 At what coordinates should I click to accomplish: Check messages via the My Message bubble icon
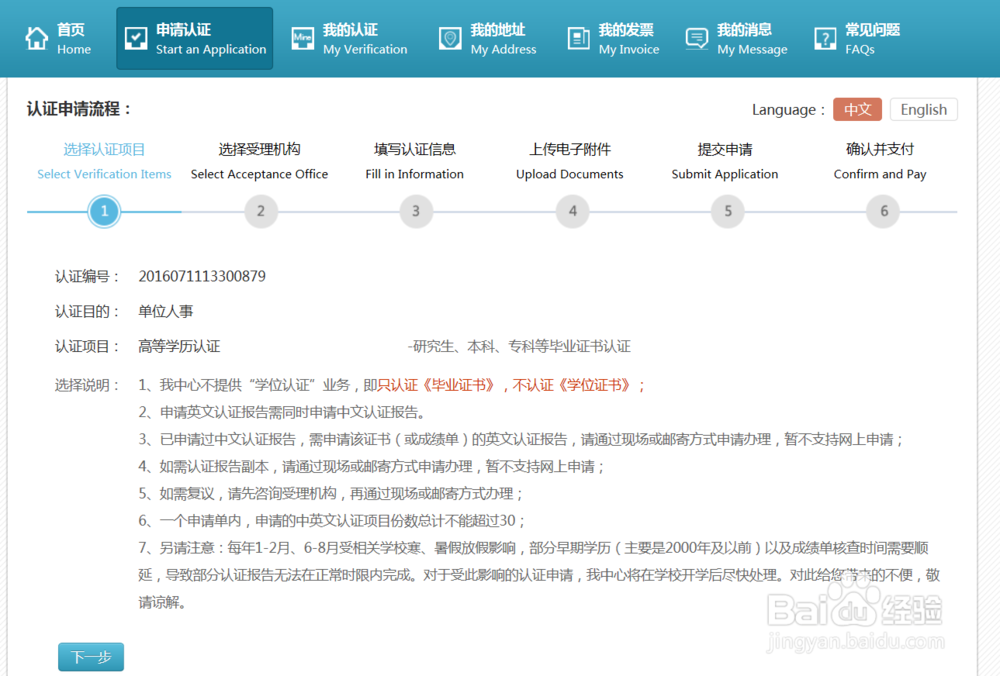click(x=697, y=37)
